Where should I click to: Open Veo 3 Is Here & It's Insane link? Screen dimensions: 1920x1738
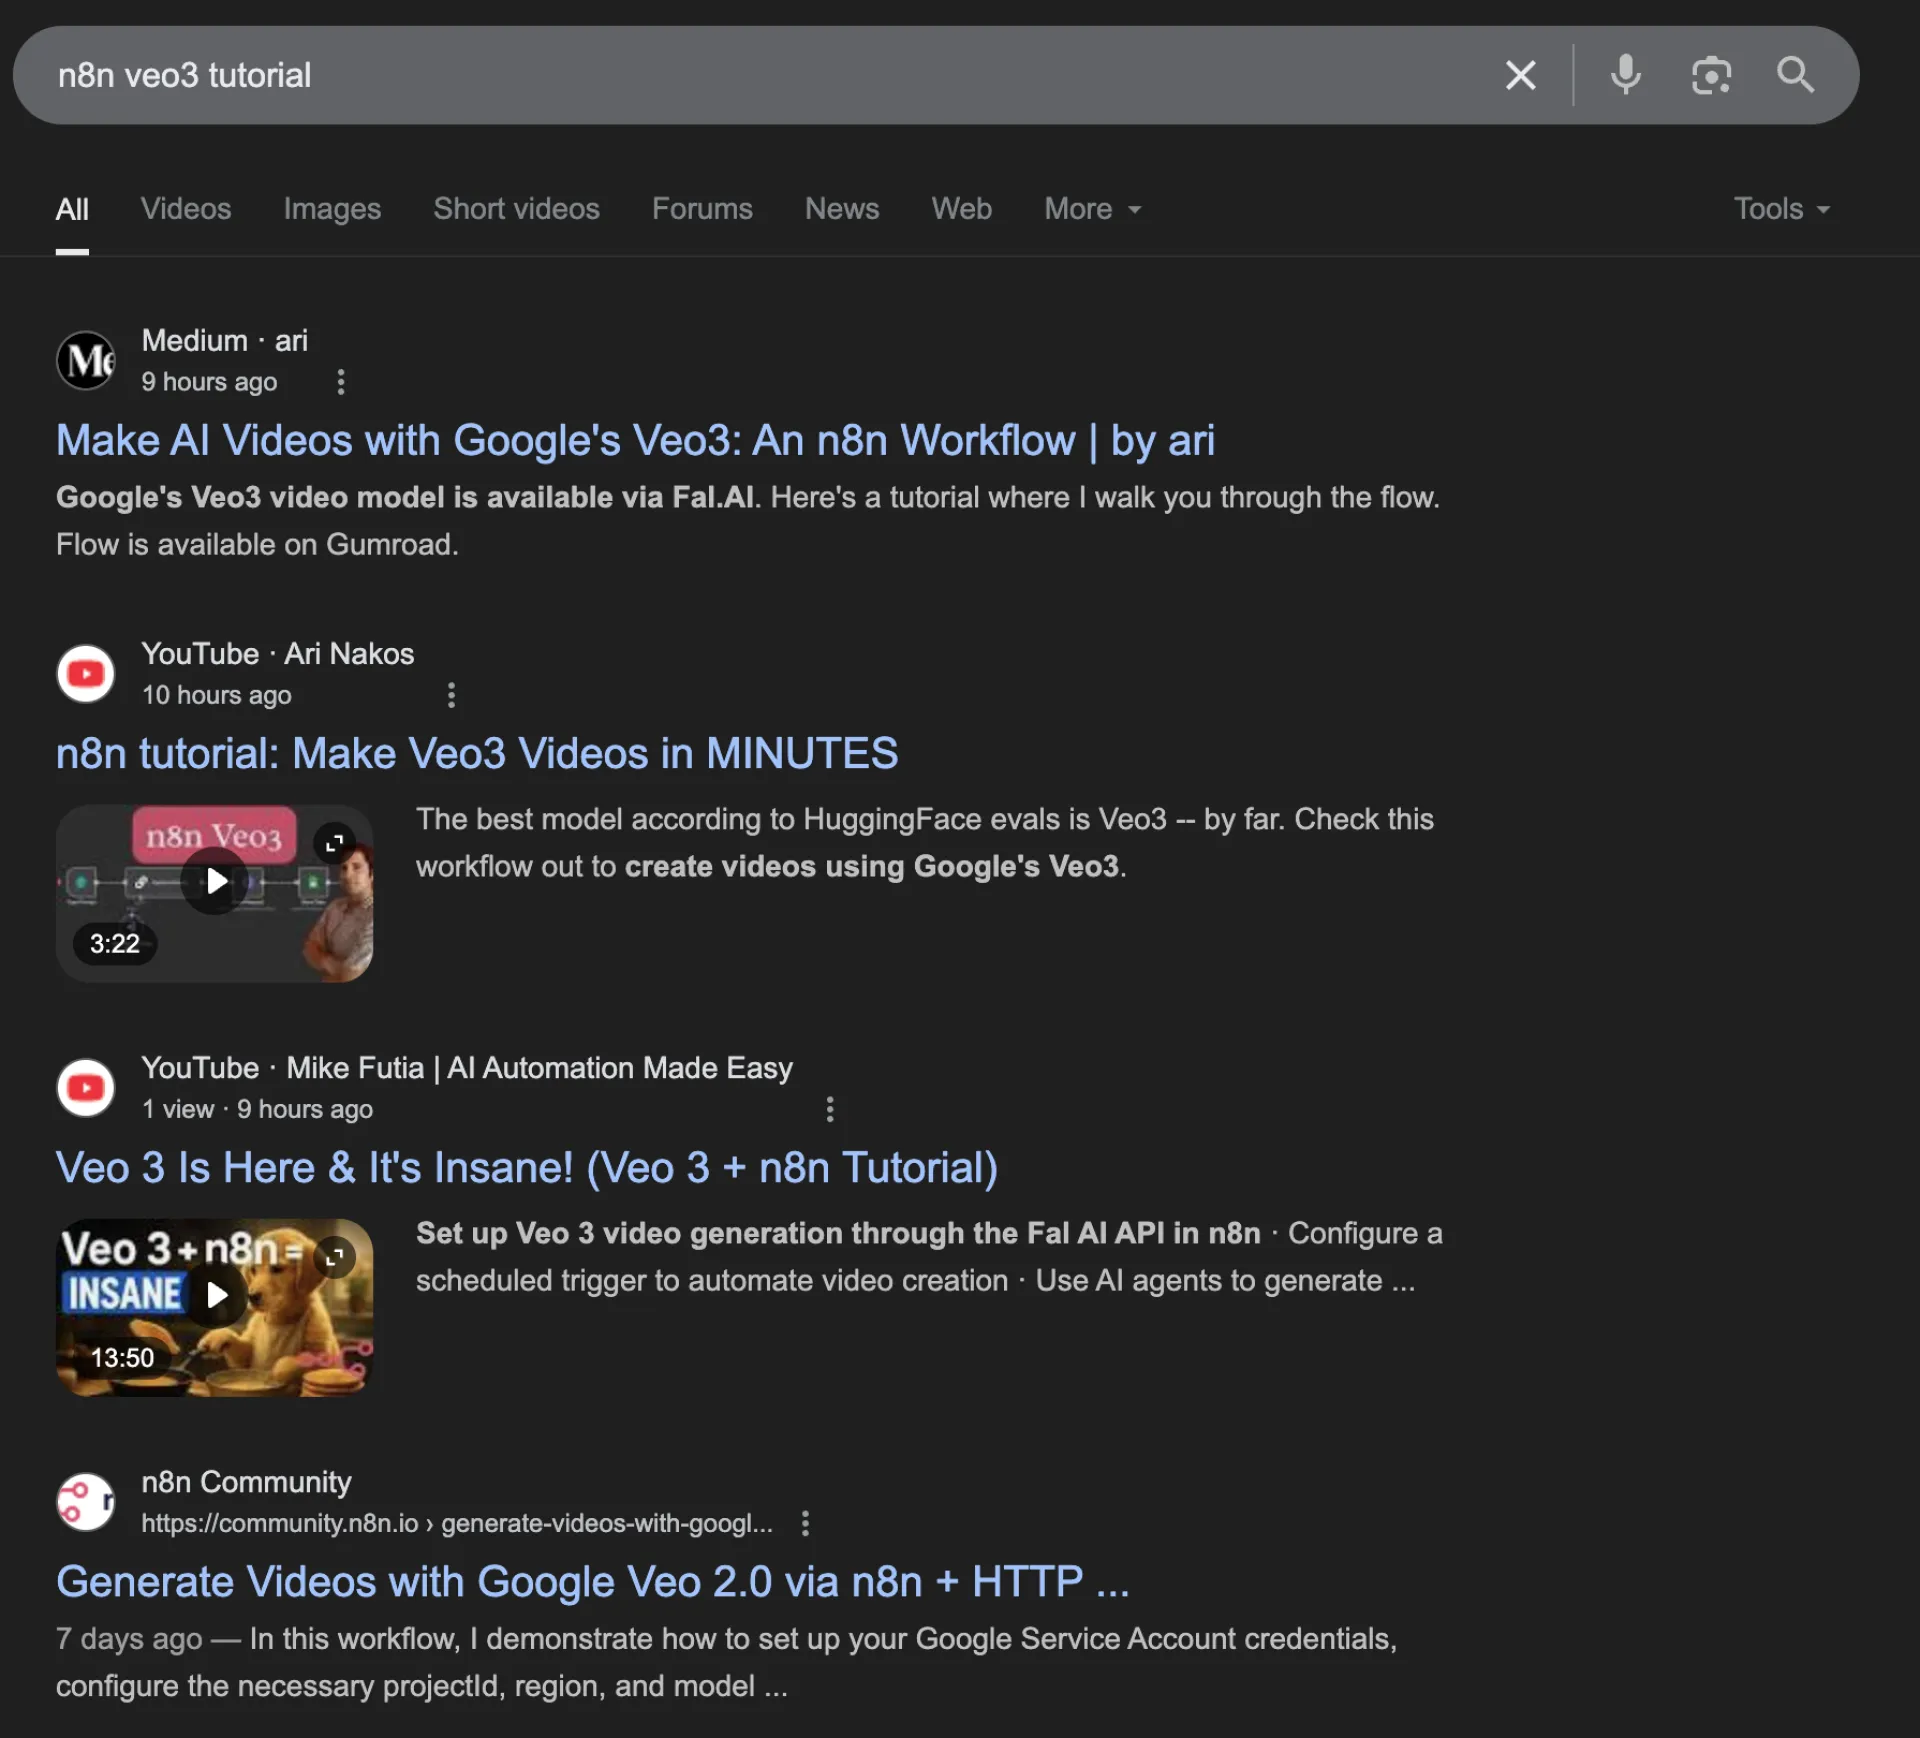coord(527,1168)
